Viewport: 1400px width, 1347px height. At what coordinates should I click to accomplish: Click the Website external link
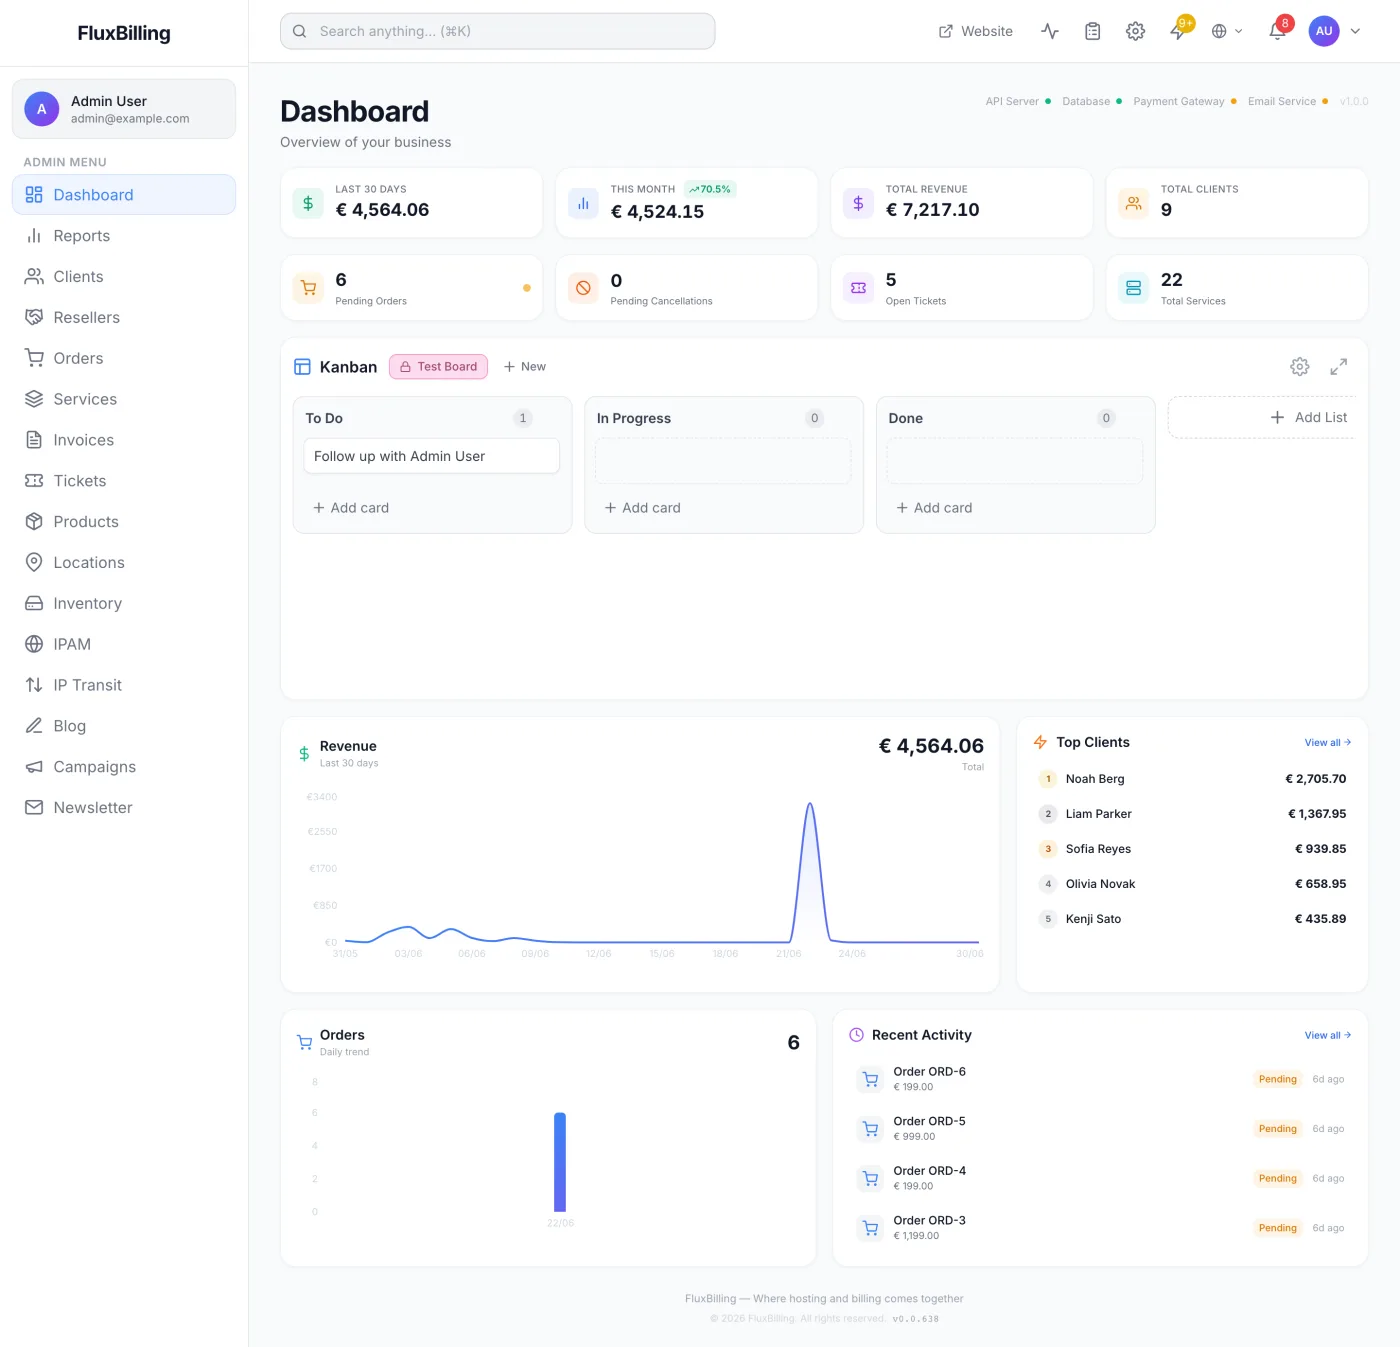pos(976,31)
